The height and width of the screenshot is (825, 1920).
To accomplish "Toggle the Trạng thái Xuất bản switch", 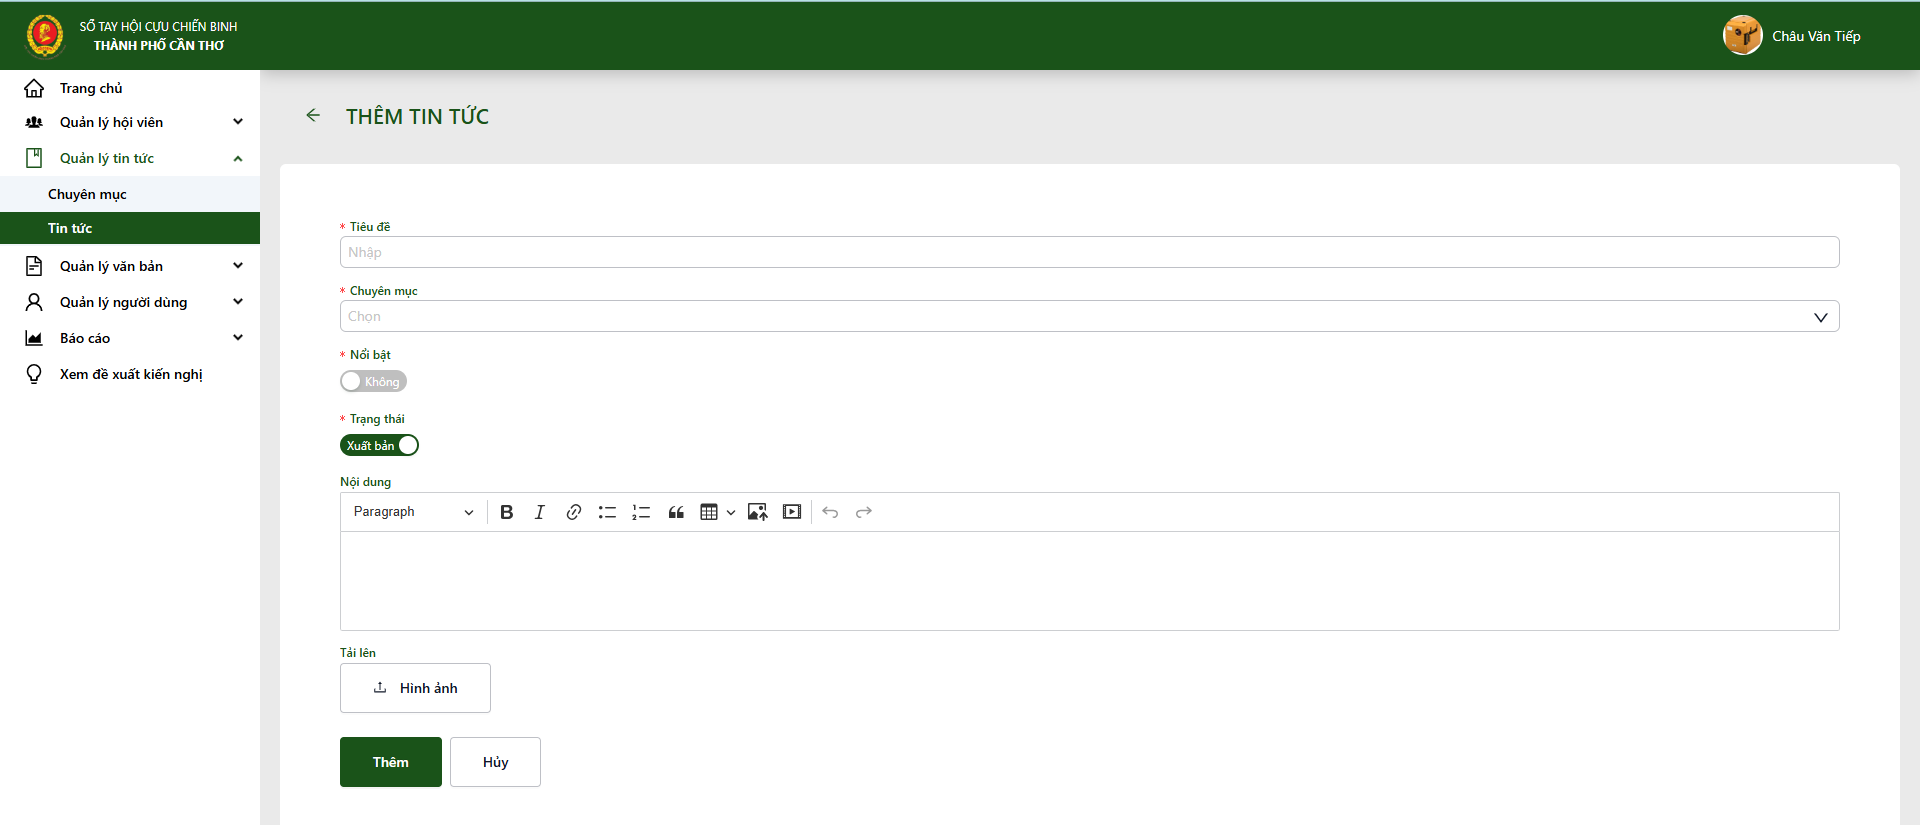I will 379,445.
